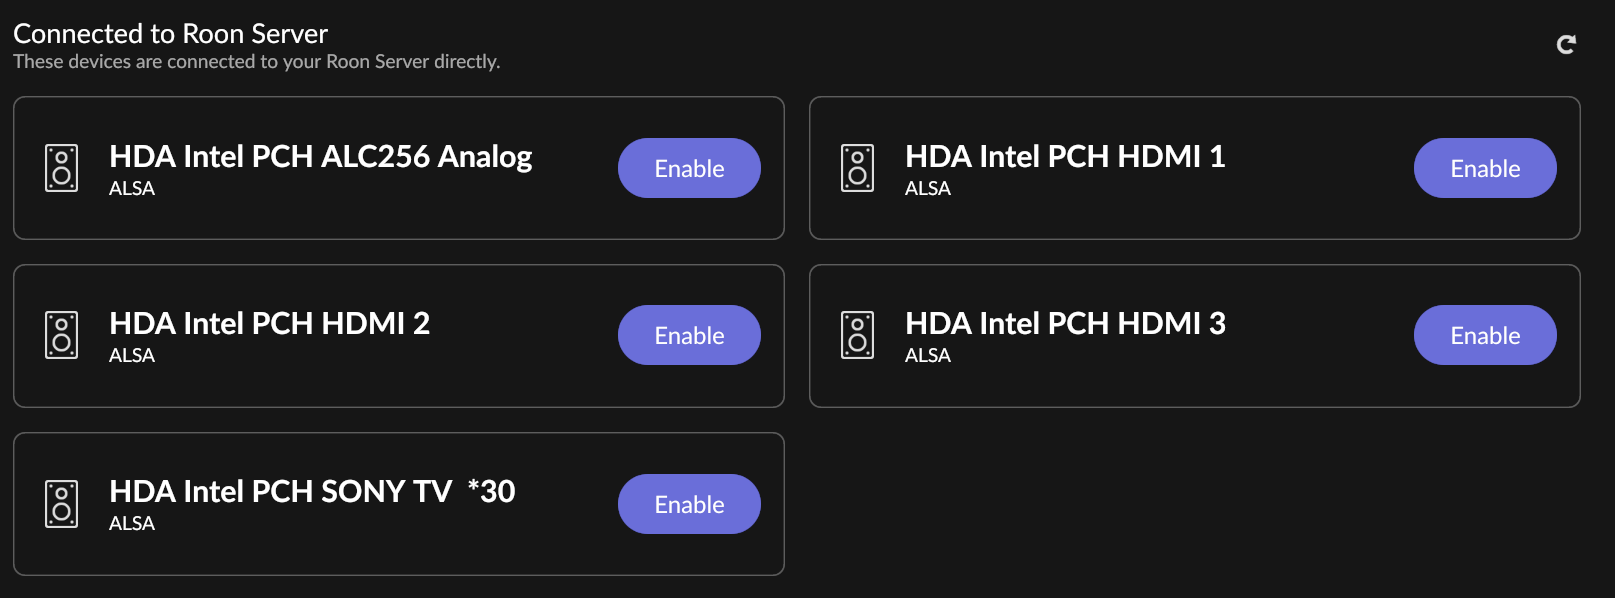The image size is (1615, 598).
Task: Select the HDA Intel PCH HDMI 1 title
Action: click(1065, 156)
